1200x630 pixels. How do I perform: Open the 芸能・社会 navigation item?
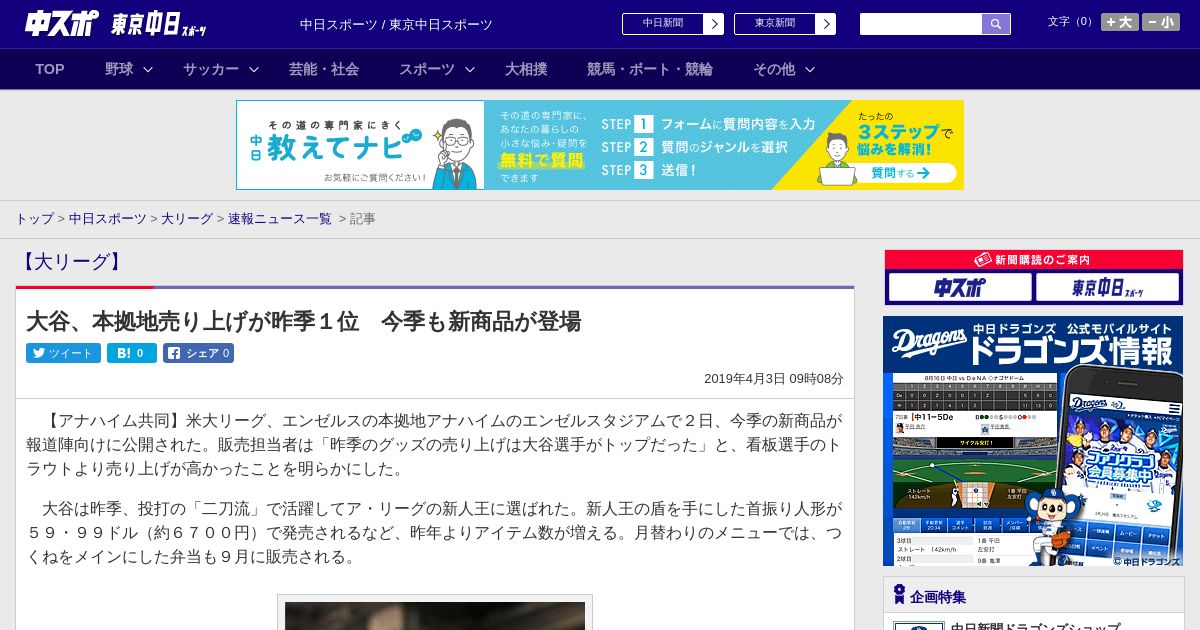point(324,69)
